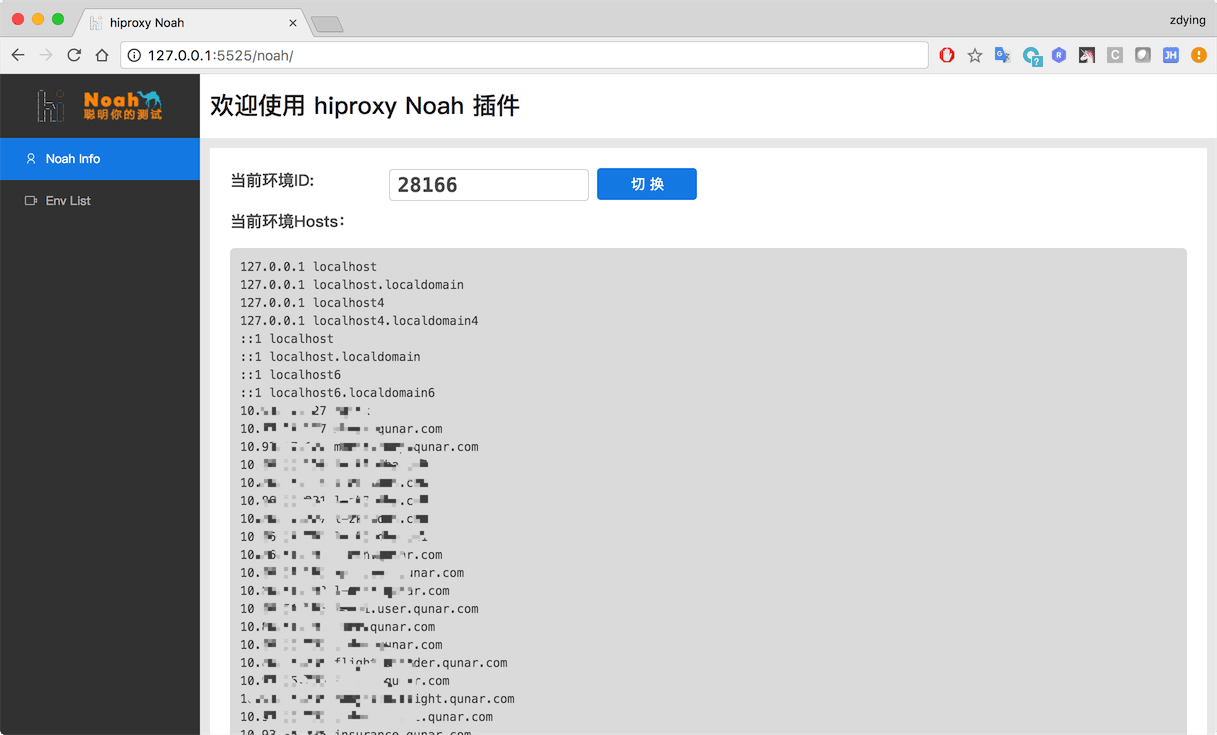Open the purple hexagon R extension
Viewport: 1217px width, 735px height.
click(1059, 55)
